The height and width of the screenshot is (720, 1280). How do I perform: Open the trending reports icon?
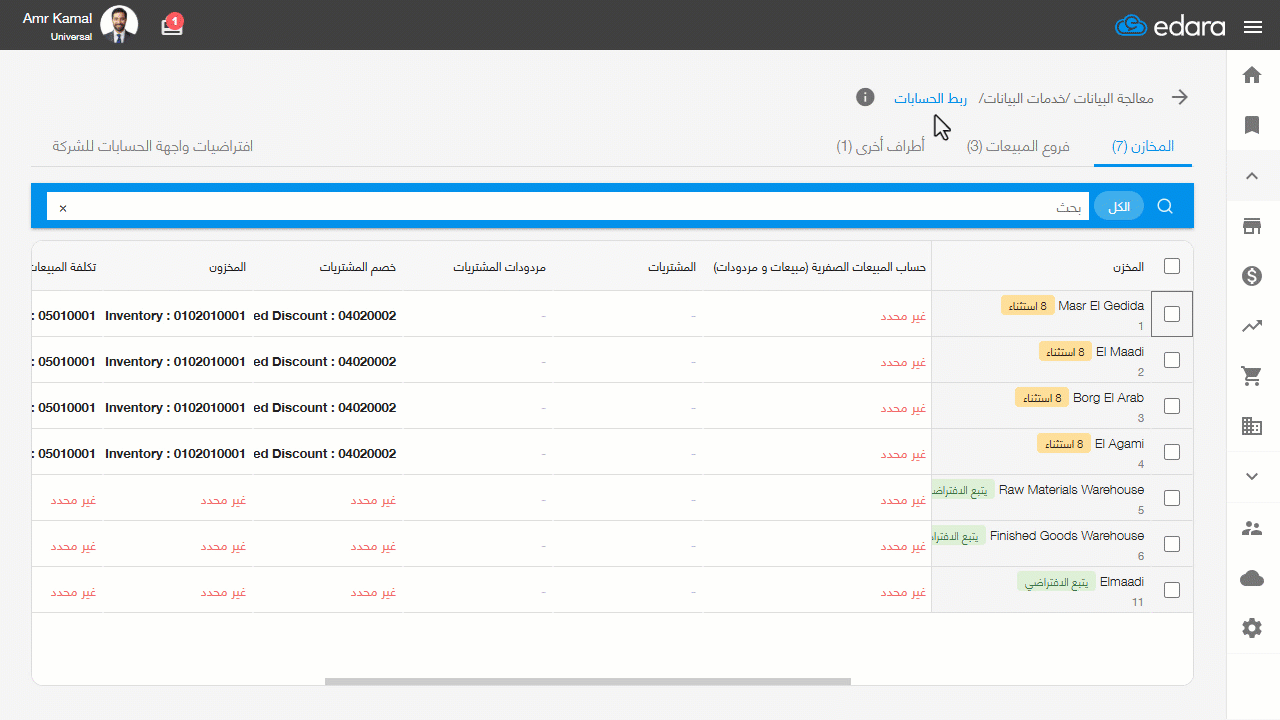pos(1251,326)
